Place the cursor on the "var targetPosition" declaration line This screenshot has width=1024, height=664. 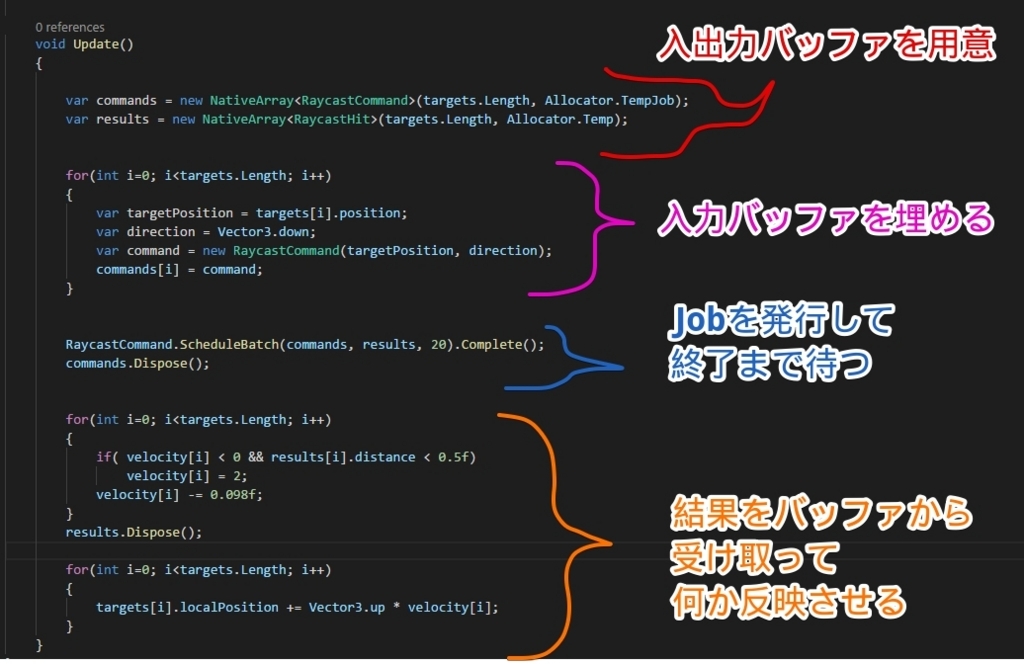click(x=251, y=213)
